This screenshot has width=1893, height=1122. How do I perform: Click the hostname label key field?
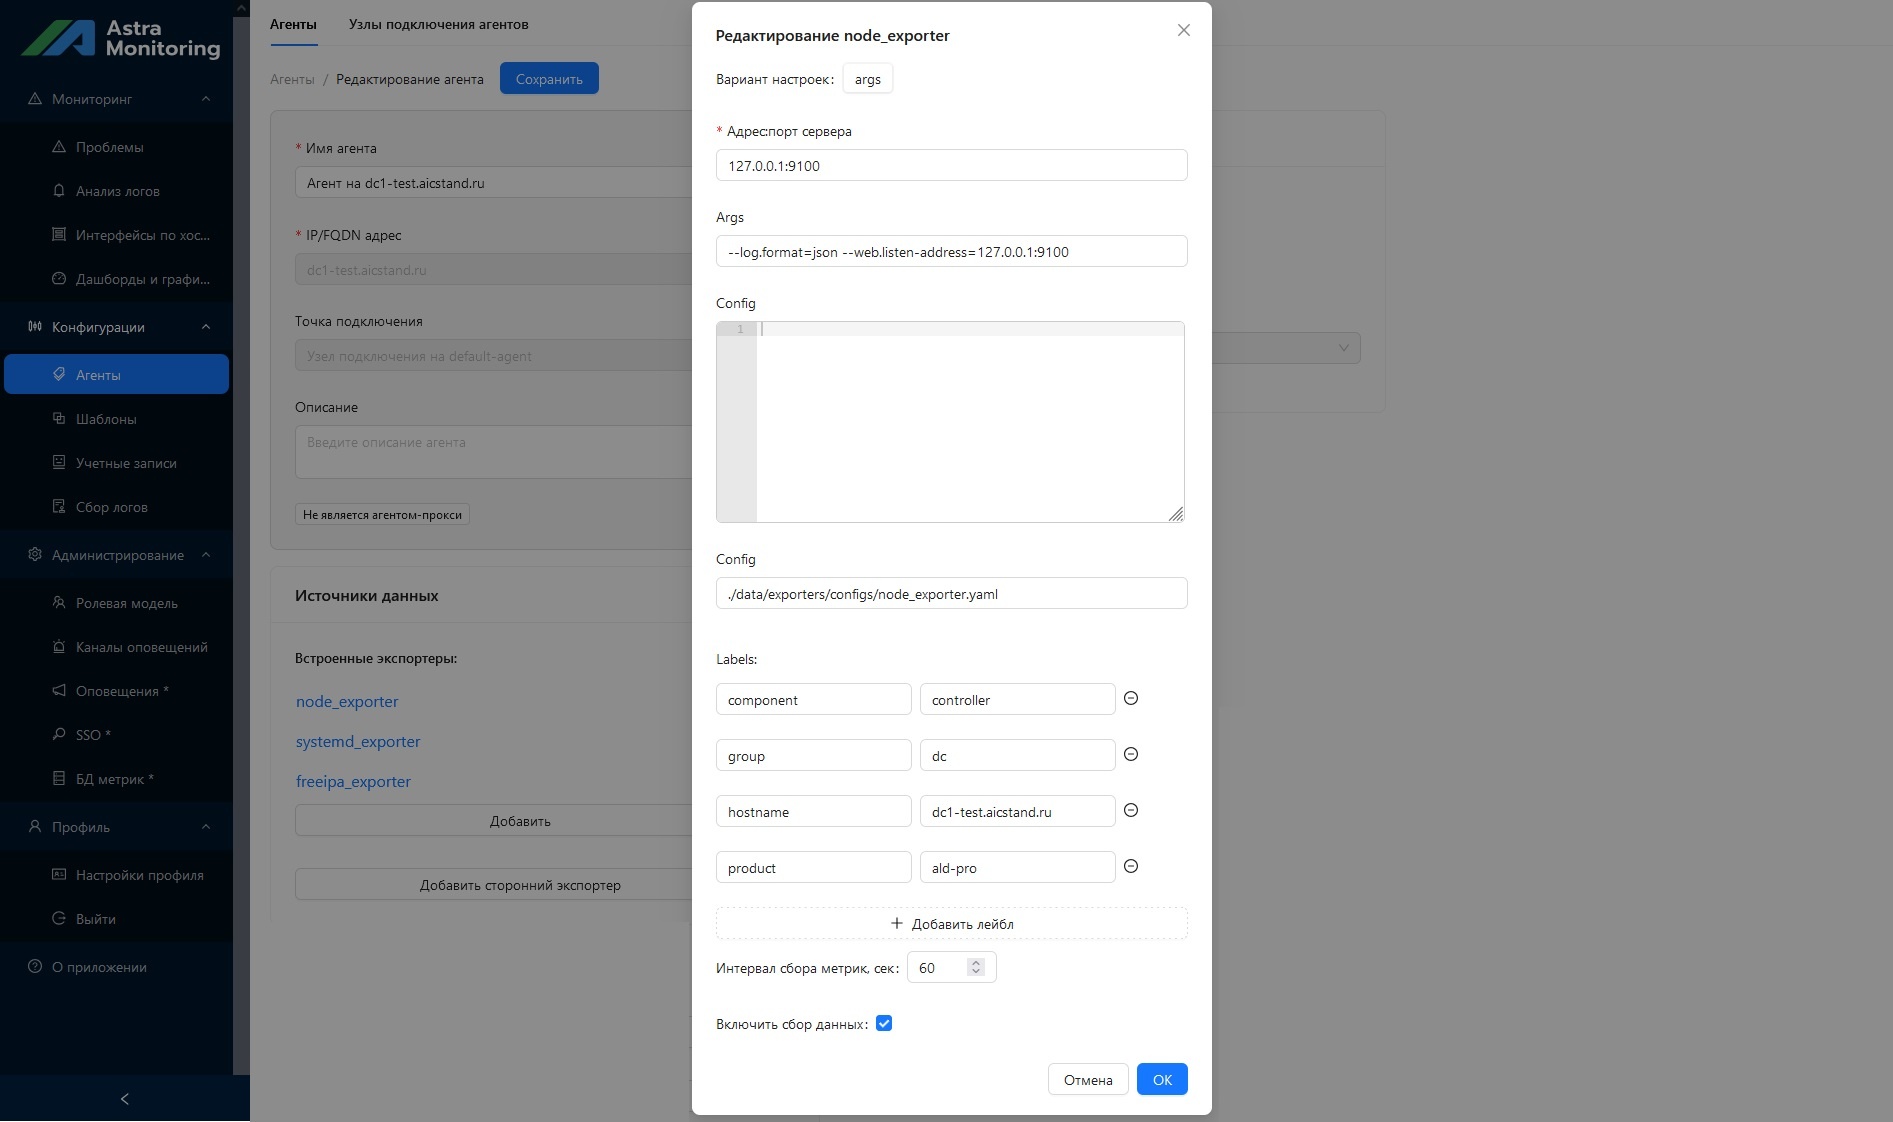tap(813, 811)
